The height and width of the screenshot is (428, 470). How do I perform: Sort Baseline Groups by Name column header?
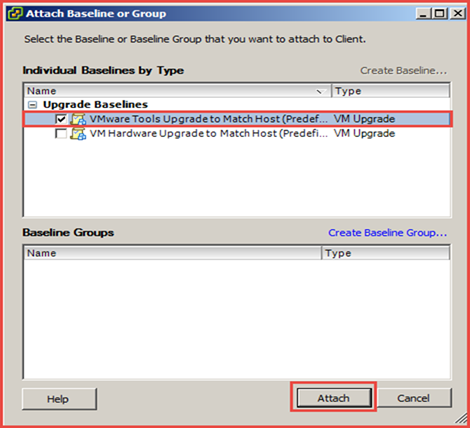click(173, 253)
